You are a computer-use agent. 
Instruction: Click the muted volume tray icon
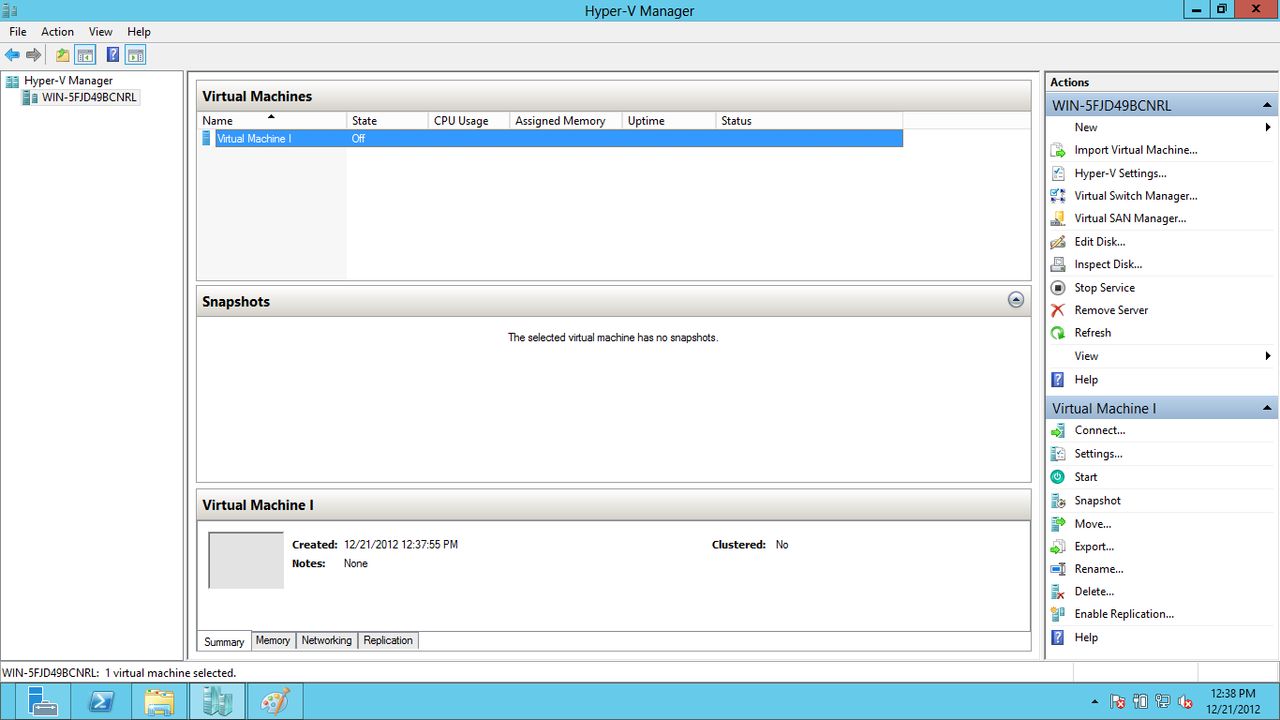point(1185,702)
